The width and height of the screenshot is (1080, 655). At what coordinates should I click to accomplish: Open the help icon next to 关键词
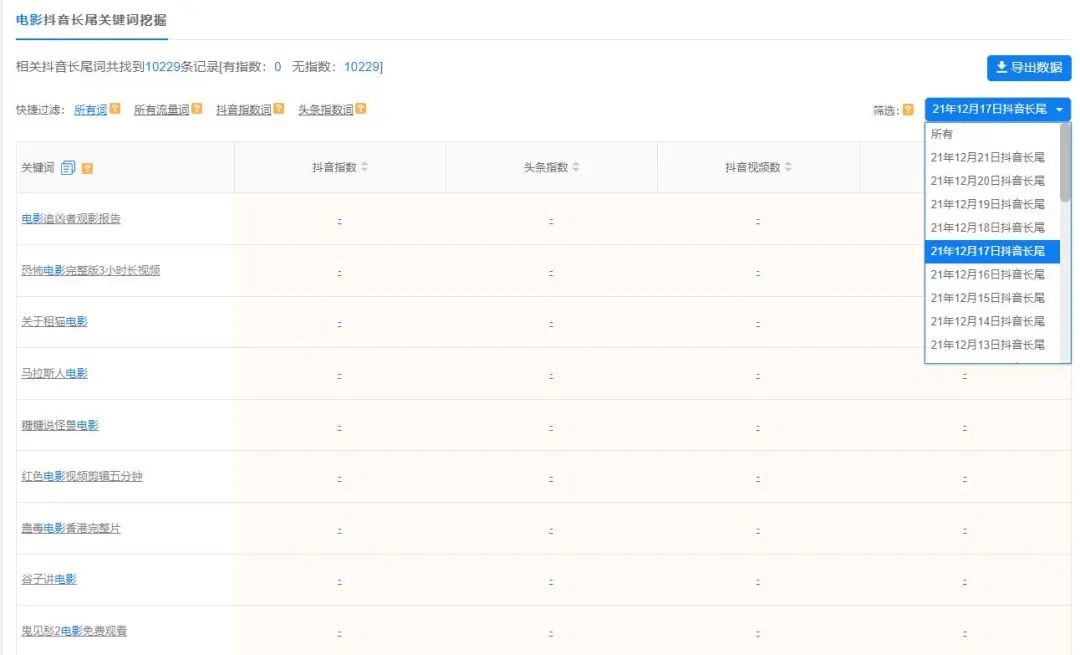[x=87, y=167]
